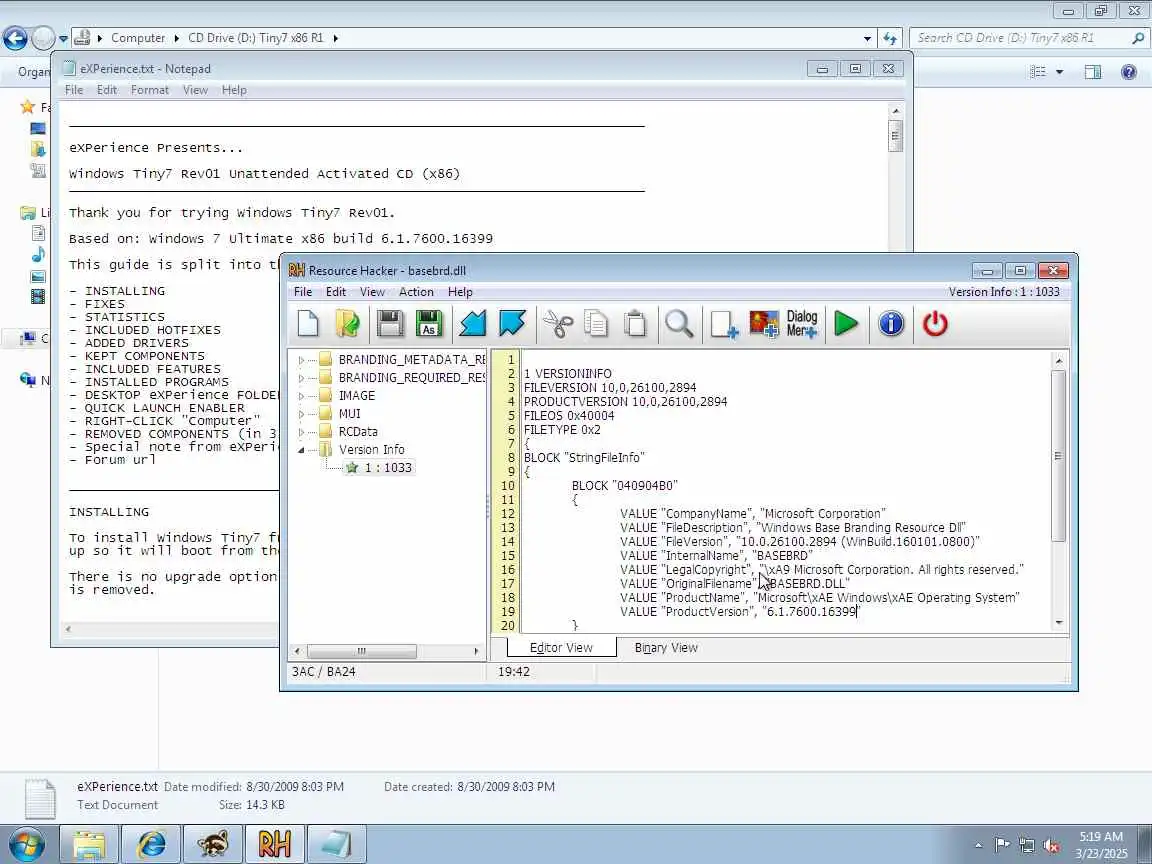This screenshot has width=1152, height=864.
Task: Open Notepad File menu
Action: click(x=73, y=90)
